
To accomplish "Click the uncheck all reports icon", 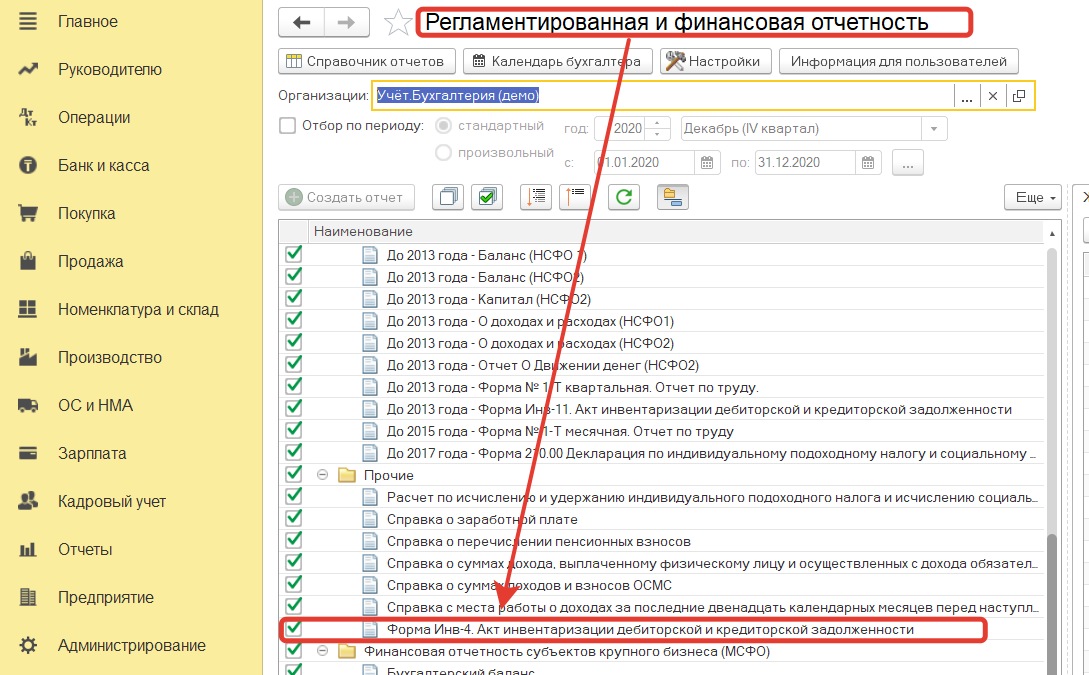I will tap(447, 197).
